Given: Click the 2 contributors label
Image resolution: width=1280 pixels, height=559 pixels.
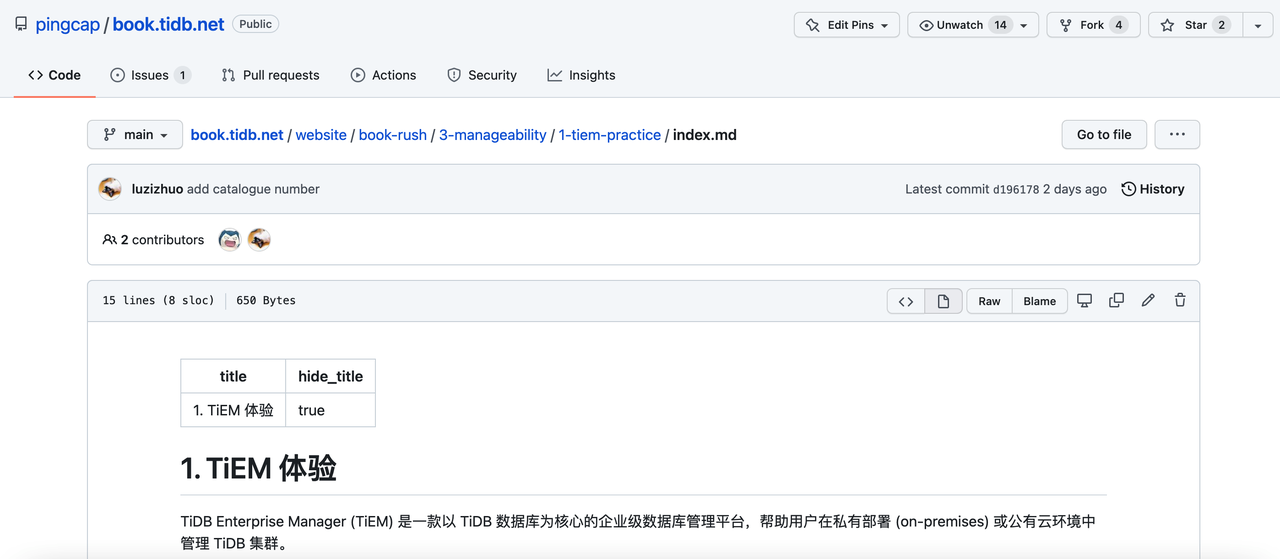Looking at the screenshot, I should (x=153, y=240).
